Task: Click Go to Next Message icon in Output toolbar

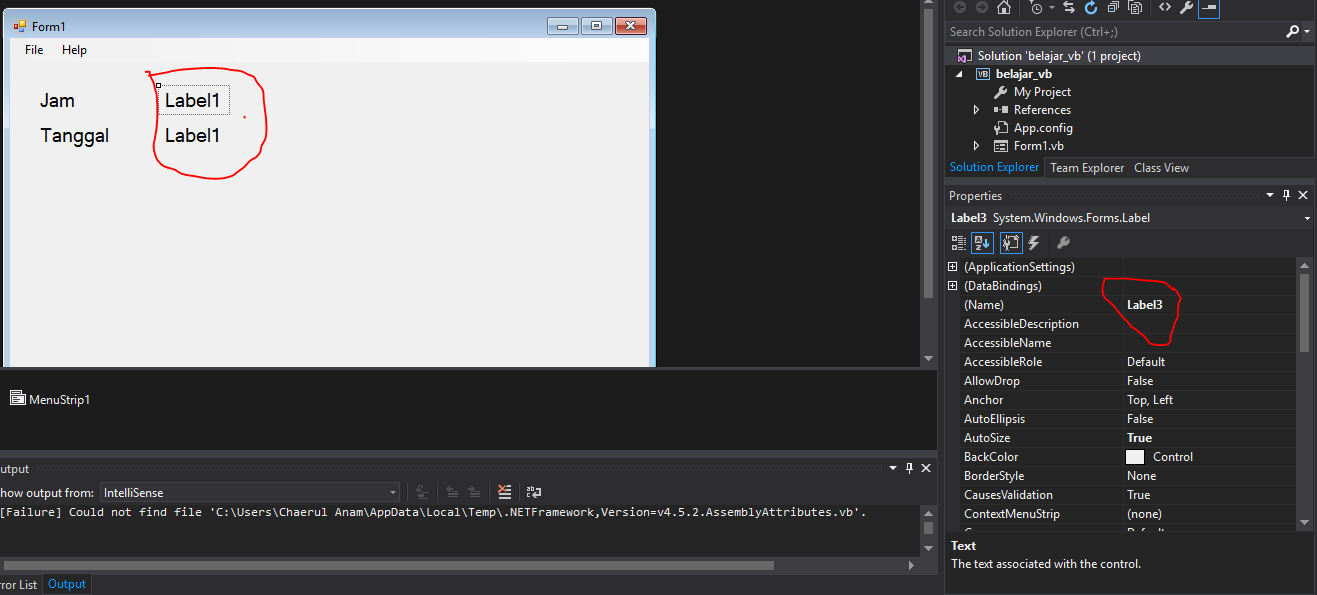Action: (x=474, y=492)
